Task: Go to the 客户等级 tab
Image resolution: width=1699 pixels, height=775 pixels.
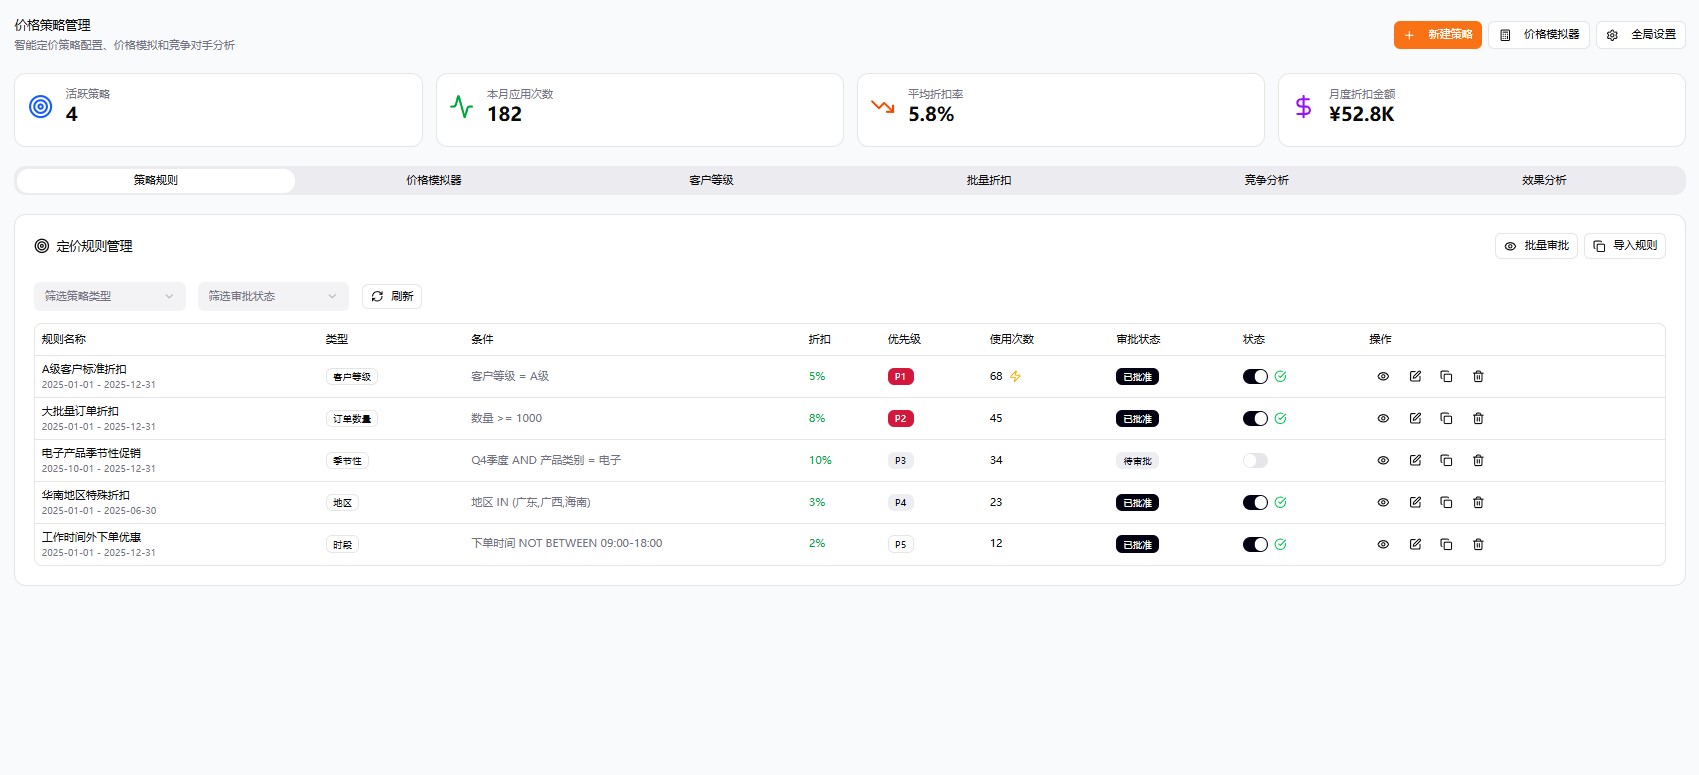Action: click(711, 181)
